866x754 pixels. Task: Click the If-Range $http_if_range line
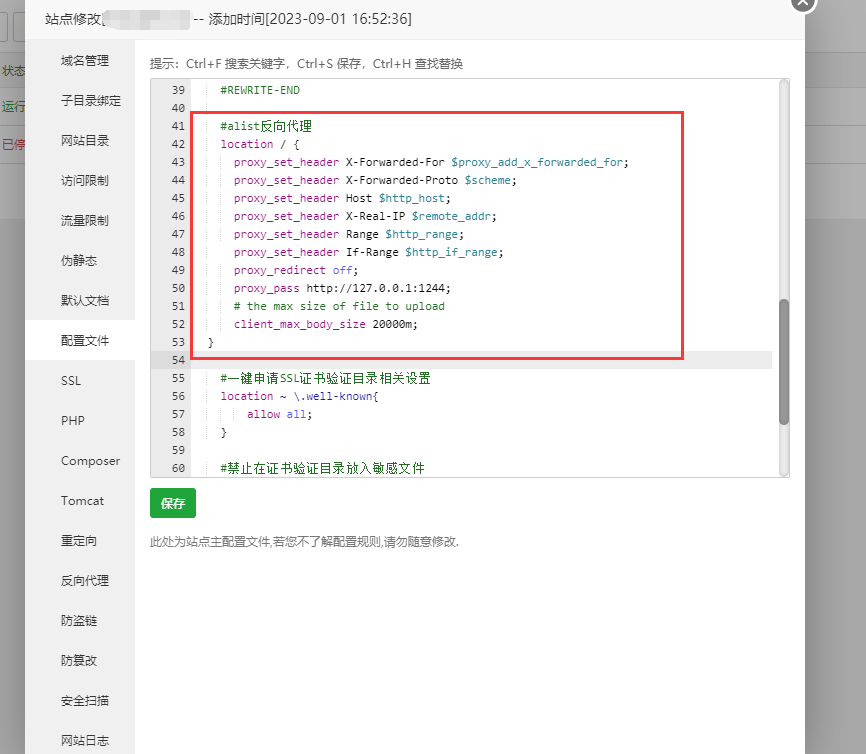coord(368,252)
